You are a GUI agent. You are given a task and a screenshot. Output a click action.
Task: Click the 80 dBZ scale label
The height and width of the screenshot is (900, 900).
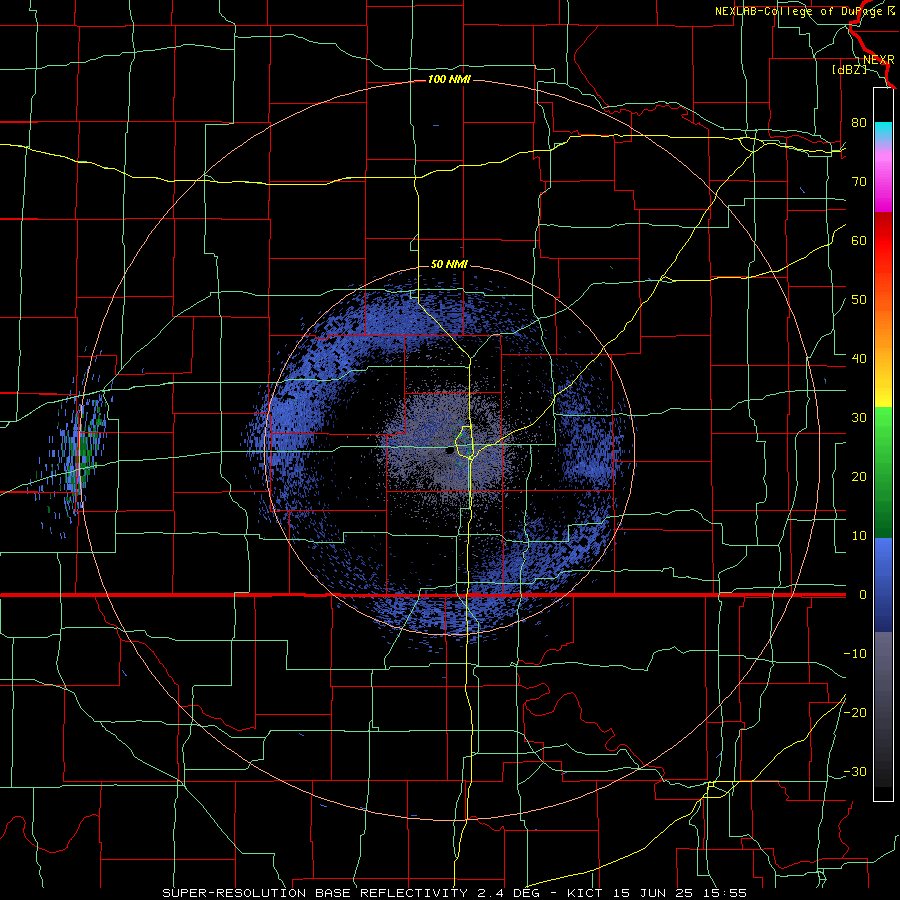[x=859, y=122]
